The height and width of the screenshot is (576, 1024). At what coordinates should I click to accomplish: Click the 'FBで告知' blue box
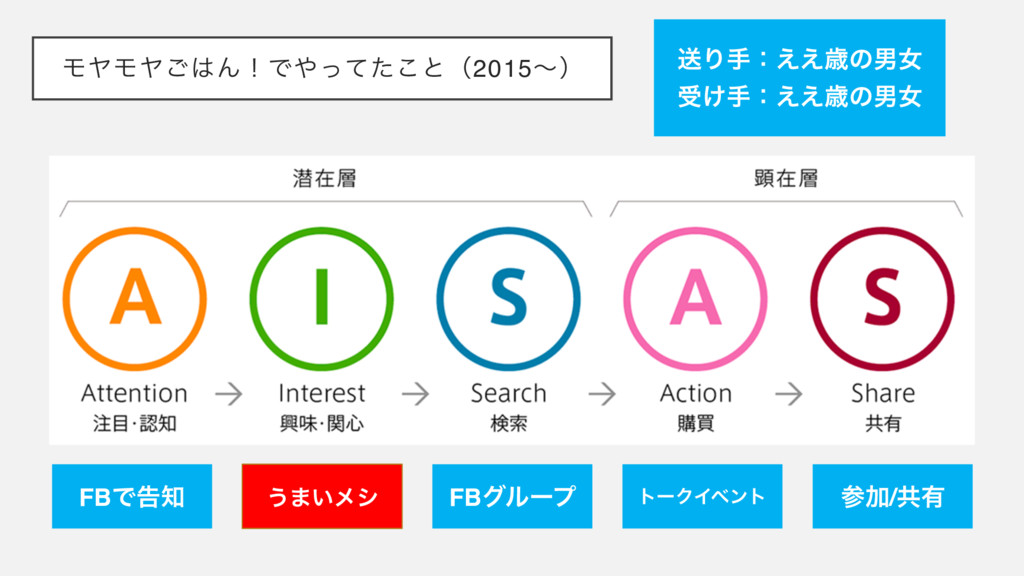click(x=132, y=496)
